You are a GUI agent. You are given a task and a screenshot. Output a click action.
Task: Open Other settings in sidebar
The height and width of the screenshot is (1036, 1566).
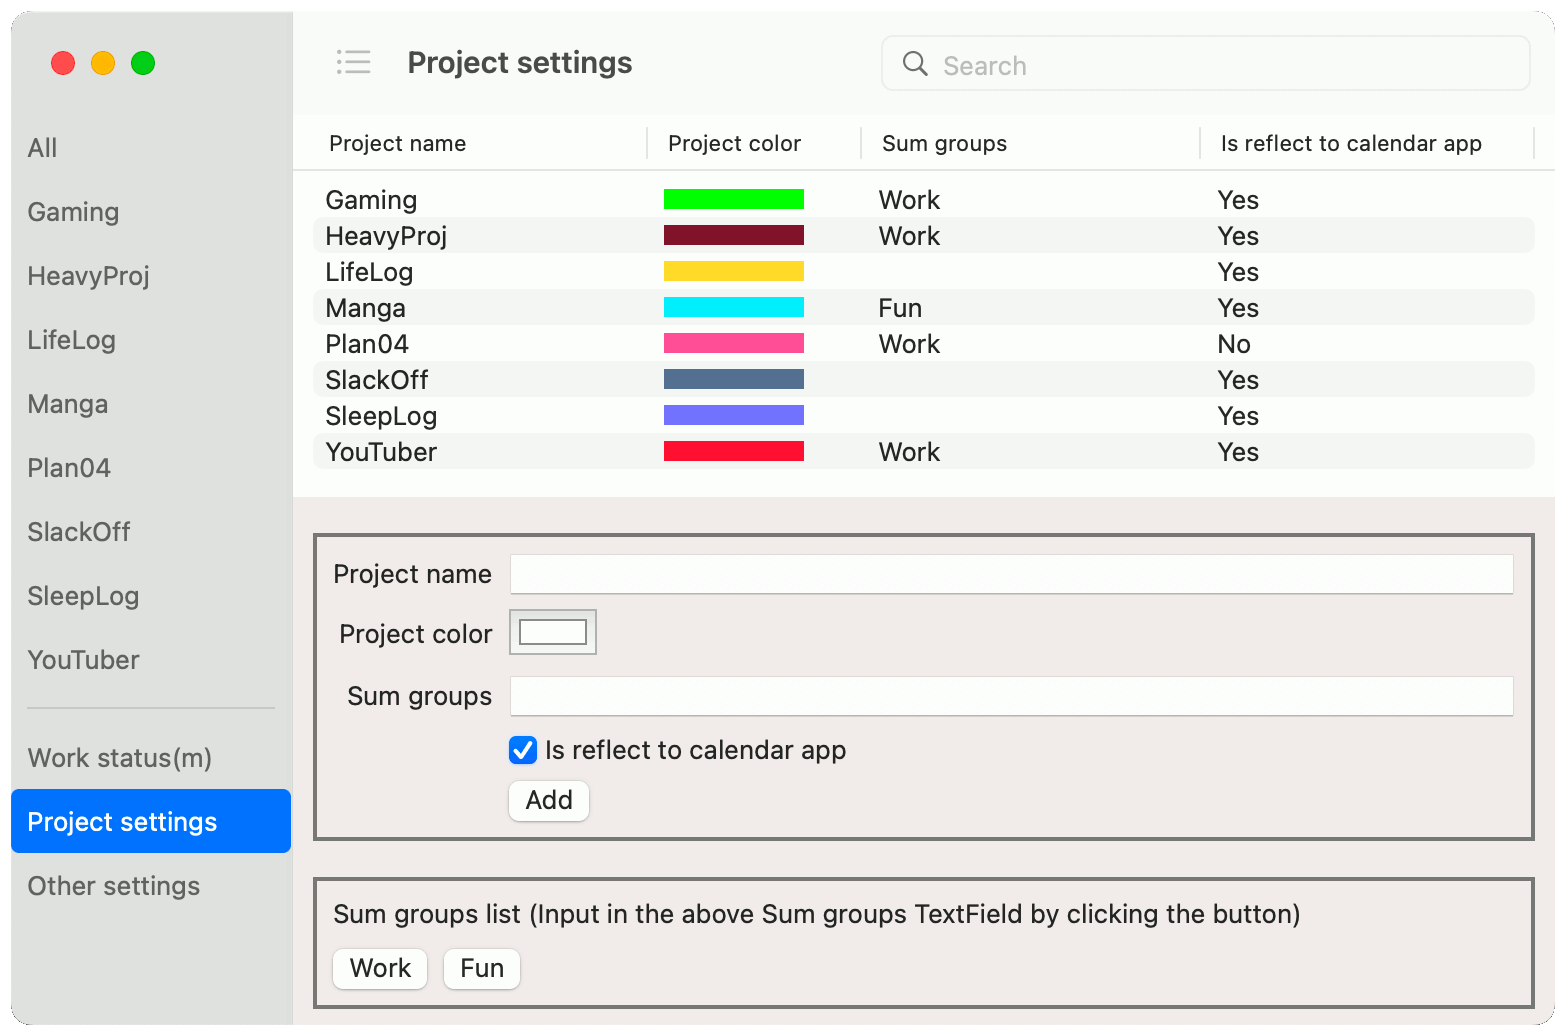(114, 886)
